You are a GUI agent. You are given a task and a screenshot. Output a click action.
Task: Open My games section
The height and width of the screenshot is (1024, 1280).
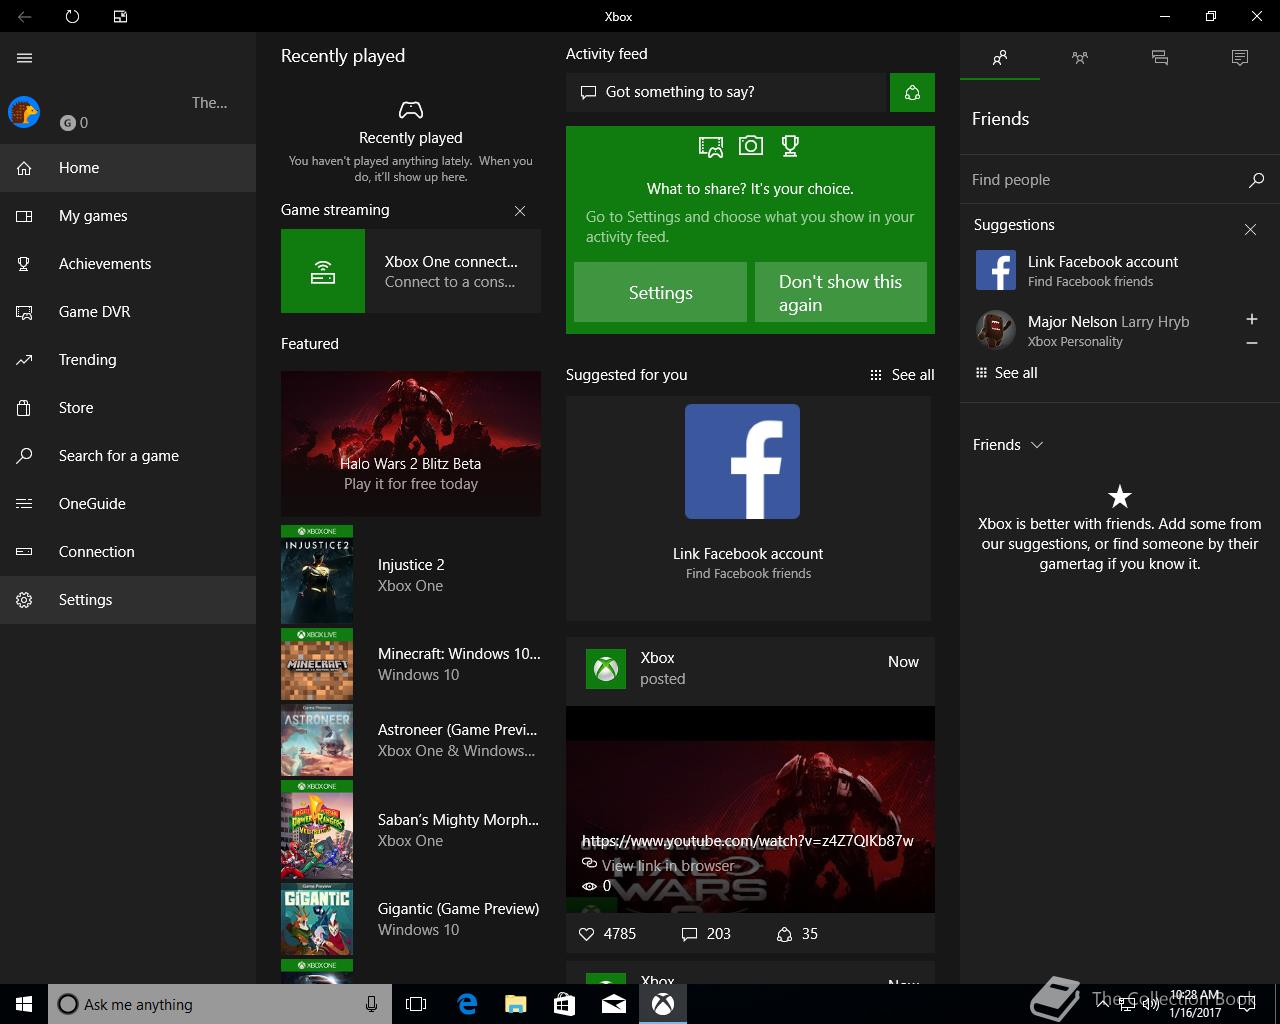[x=128, y=216]
